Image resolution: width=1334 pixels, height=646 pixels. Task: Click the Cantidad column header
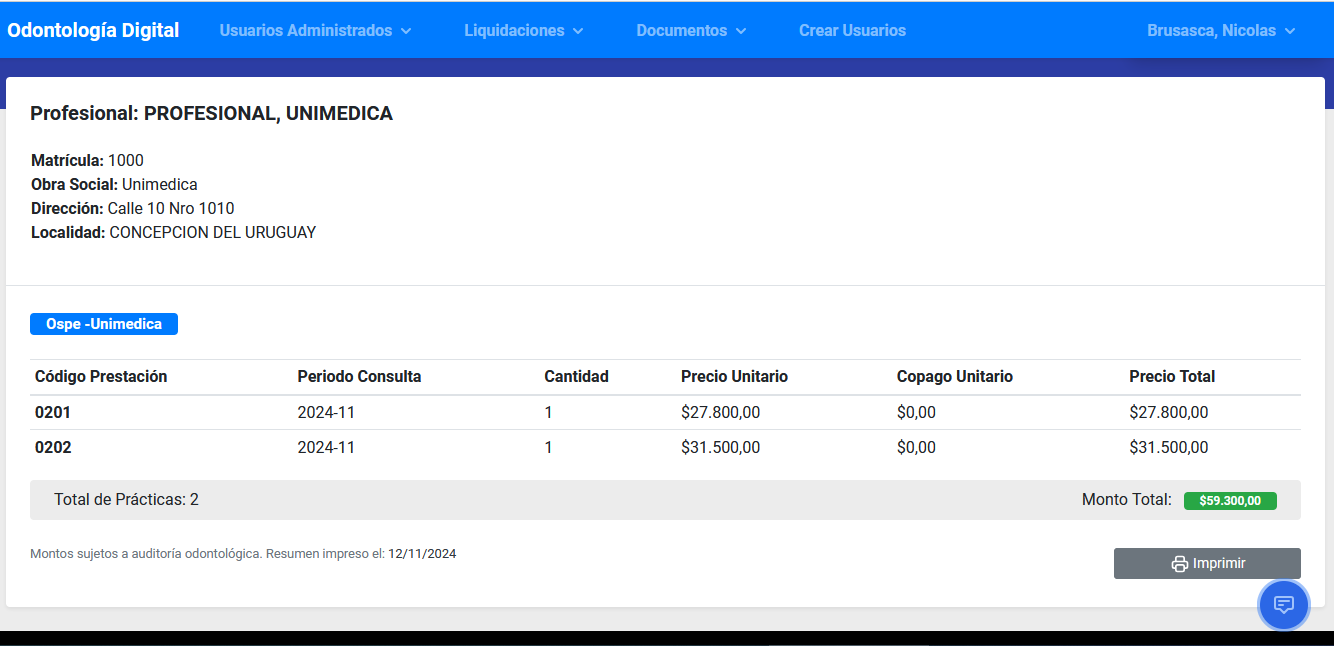(x=576, y=377)
